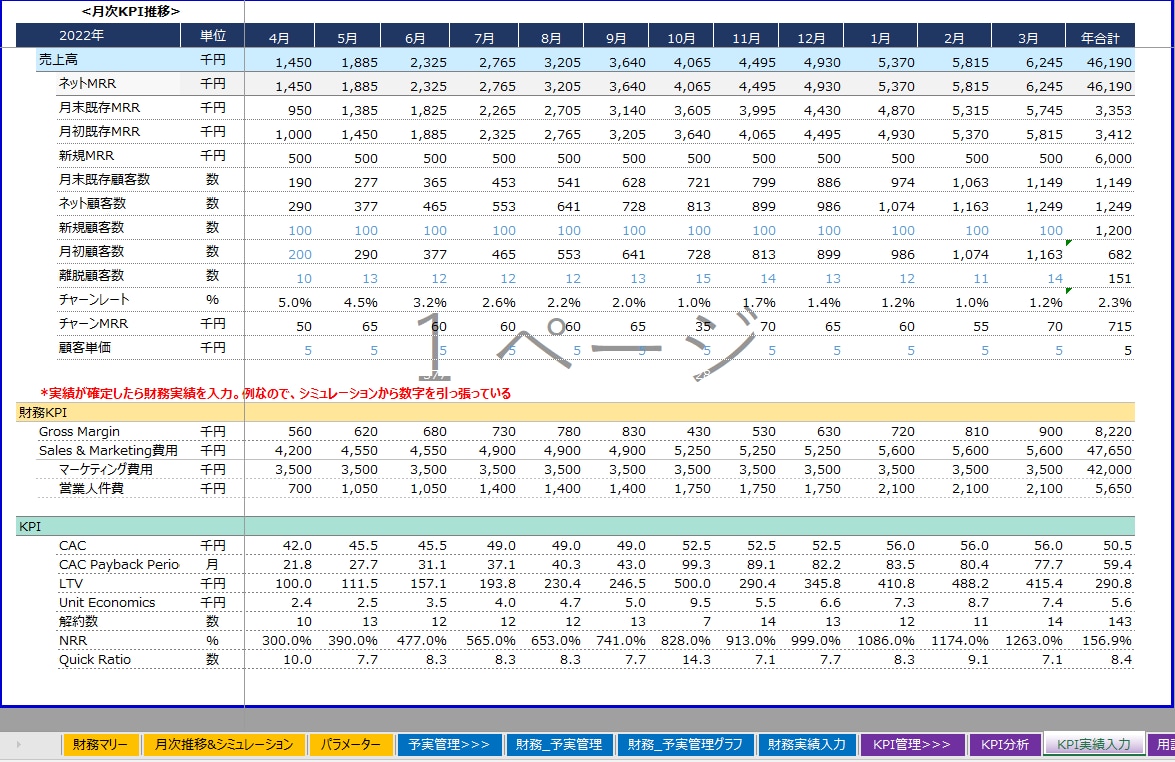Image resolution: width=1175 pixels, height=762 pixels.
Task: Select the チャーンレート row label
Action: (94, 299)
